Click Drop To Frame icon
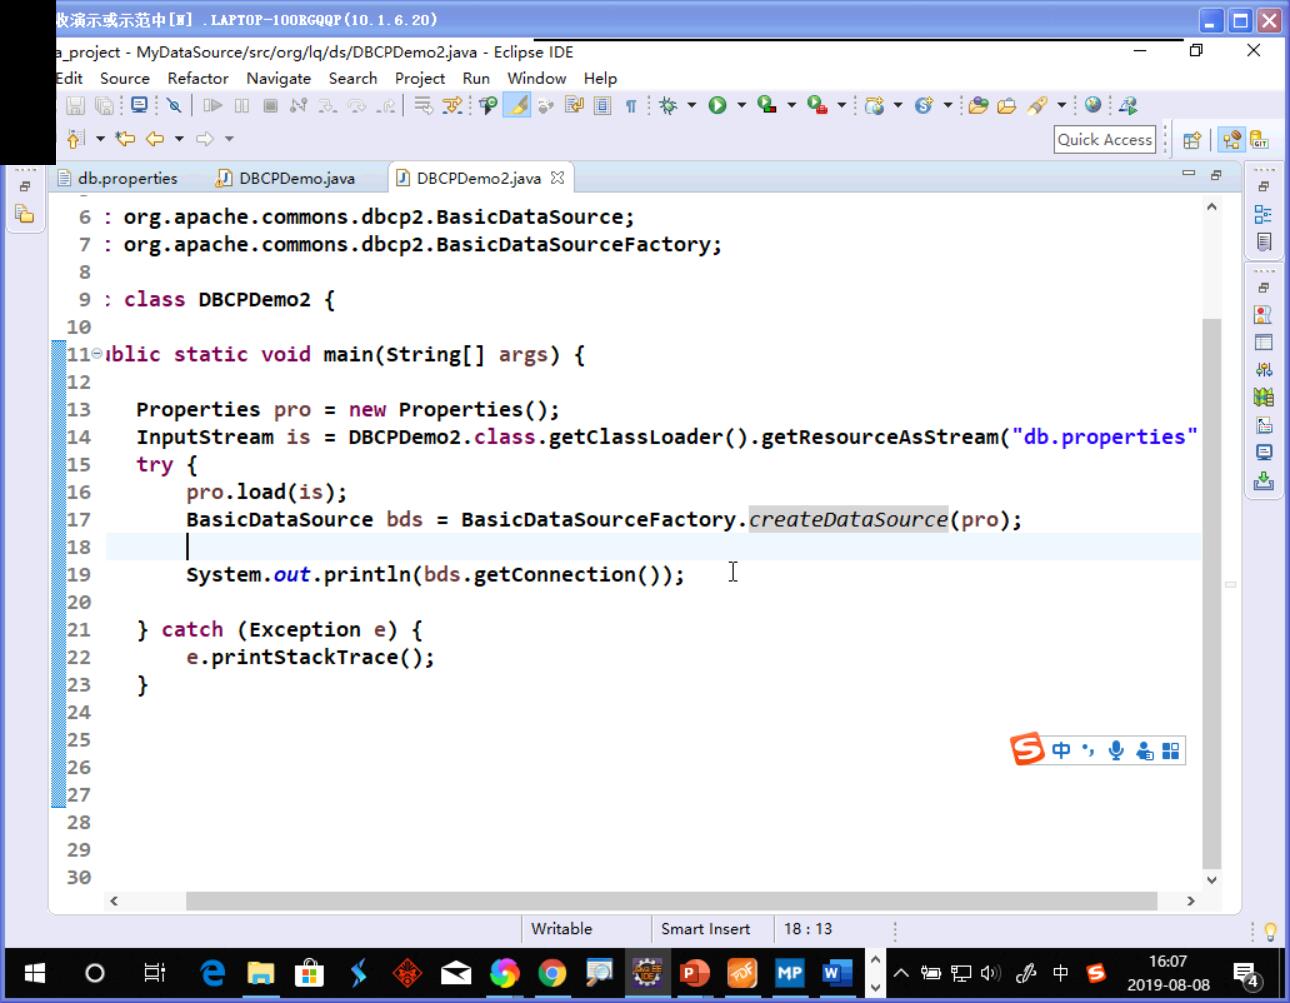Viewport: 1290px width, 1003px height. pos(423,105)
